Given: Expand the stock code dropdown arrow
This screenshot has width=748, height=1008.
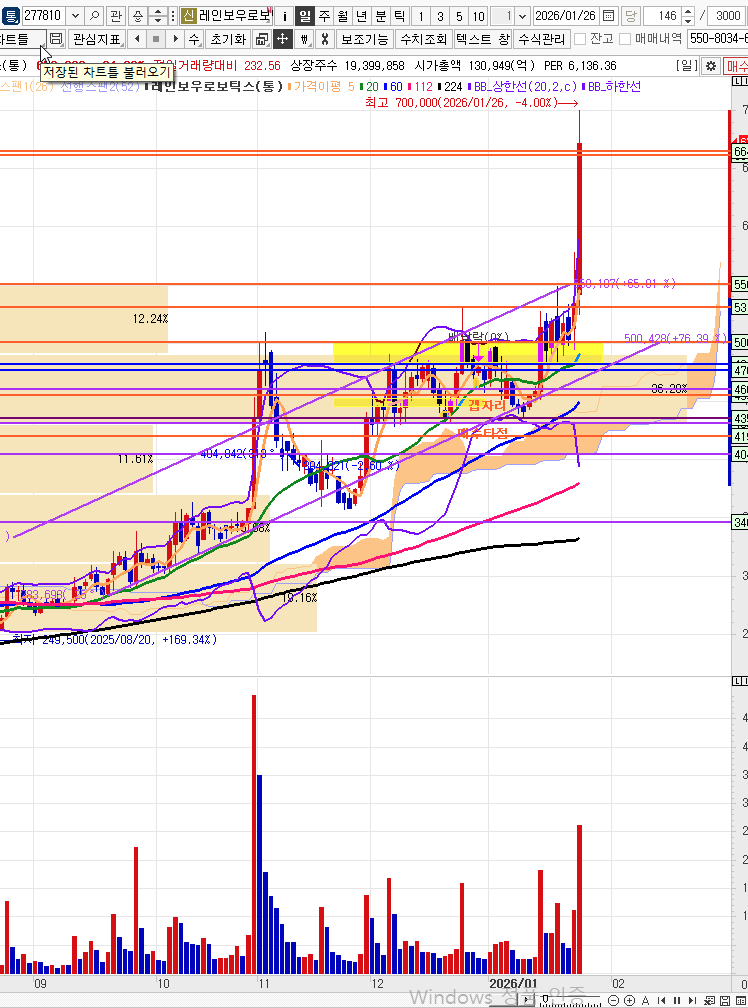Looking at the screenshot, I should pos(75,16).
